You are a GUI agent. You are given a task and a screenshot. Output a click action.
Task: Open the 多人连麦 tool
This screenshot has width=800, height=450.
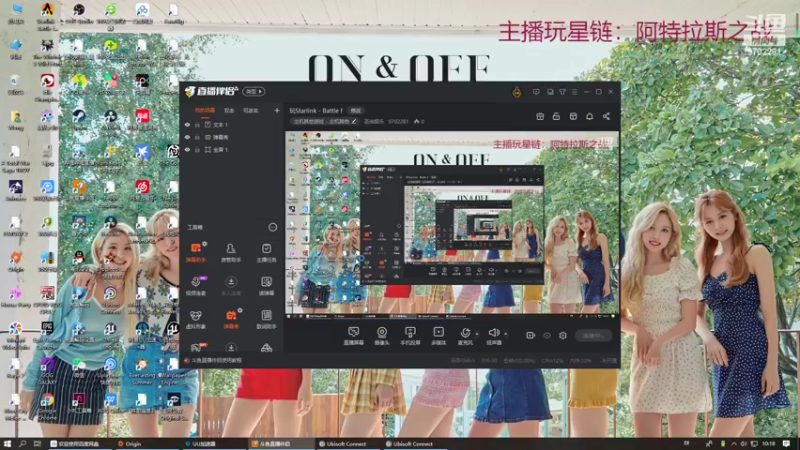(x=231, y=286)
